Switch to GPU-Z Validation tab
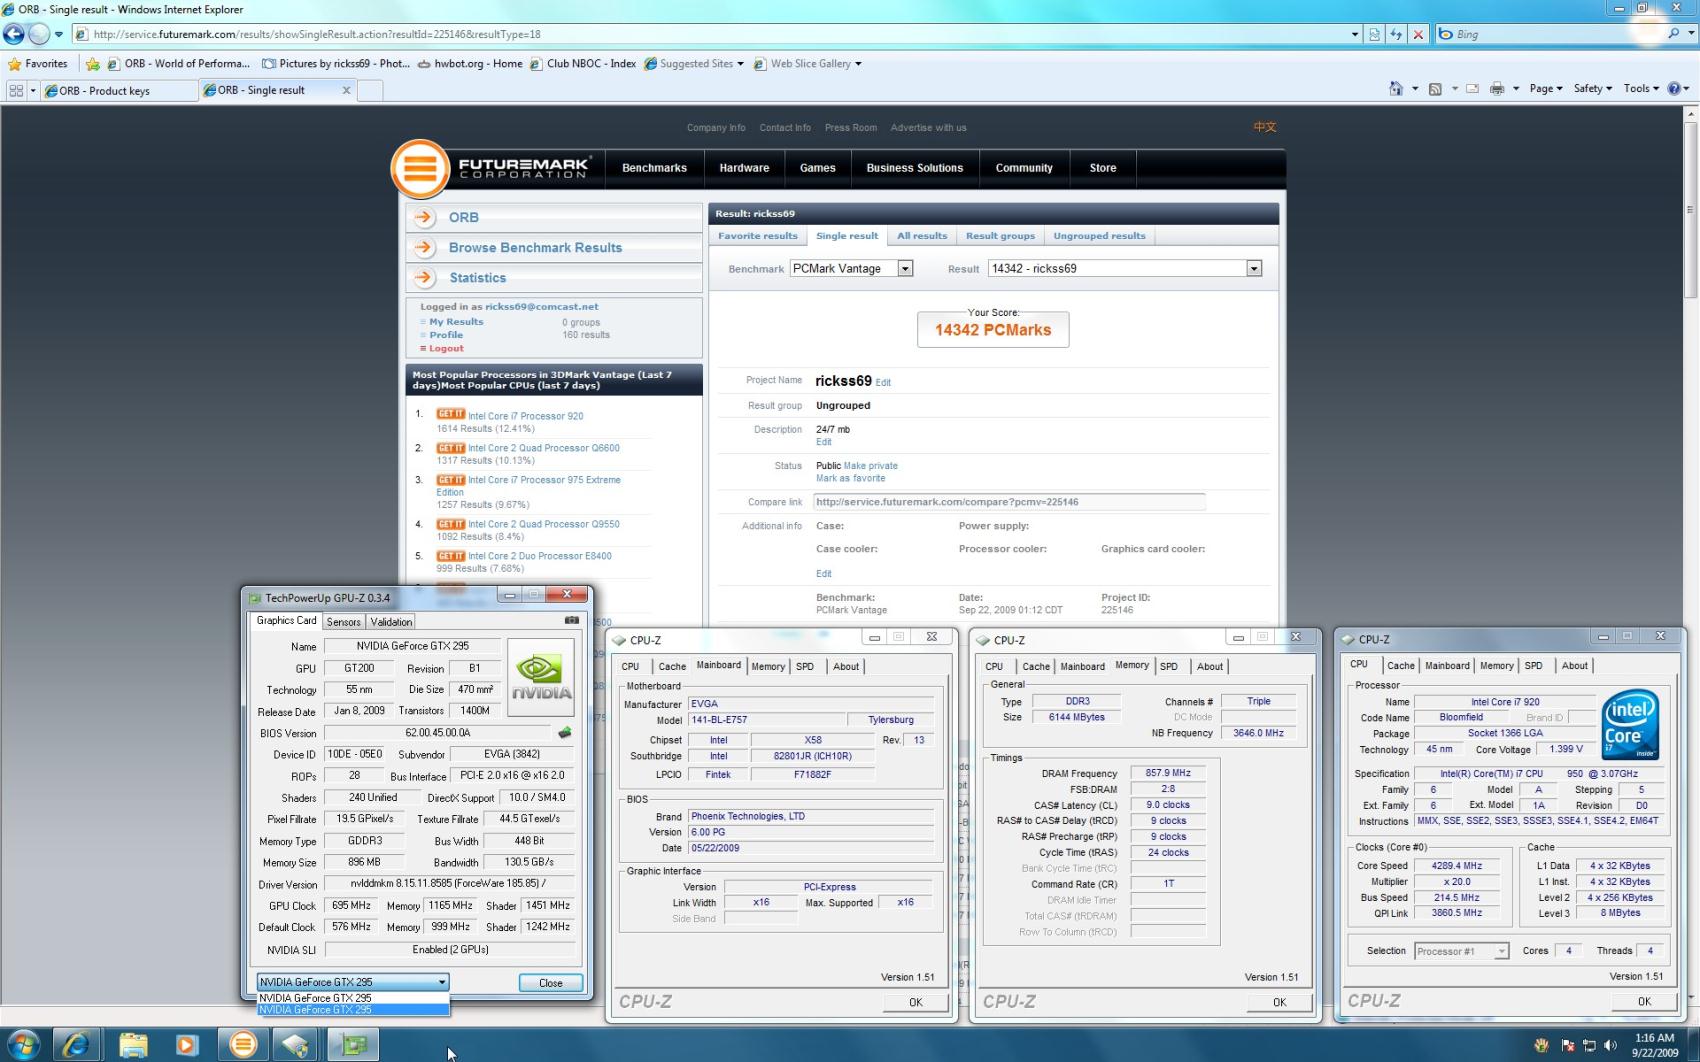 (391, 622)
